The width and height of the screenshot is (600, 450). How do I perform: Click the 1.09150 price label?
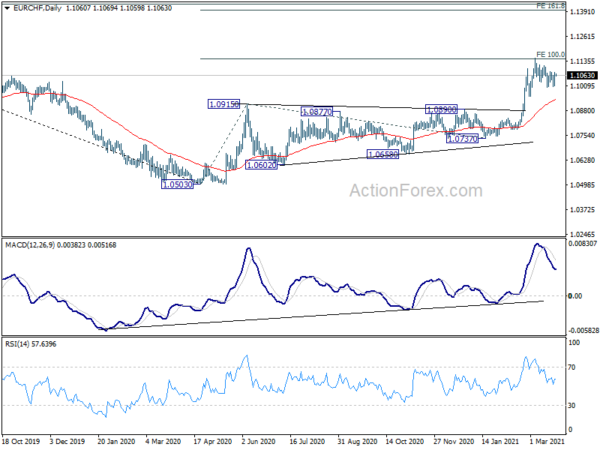click(x=225, y=104)
